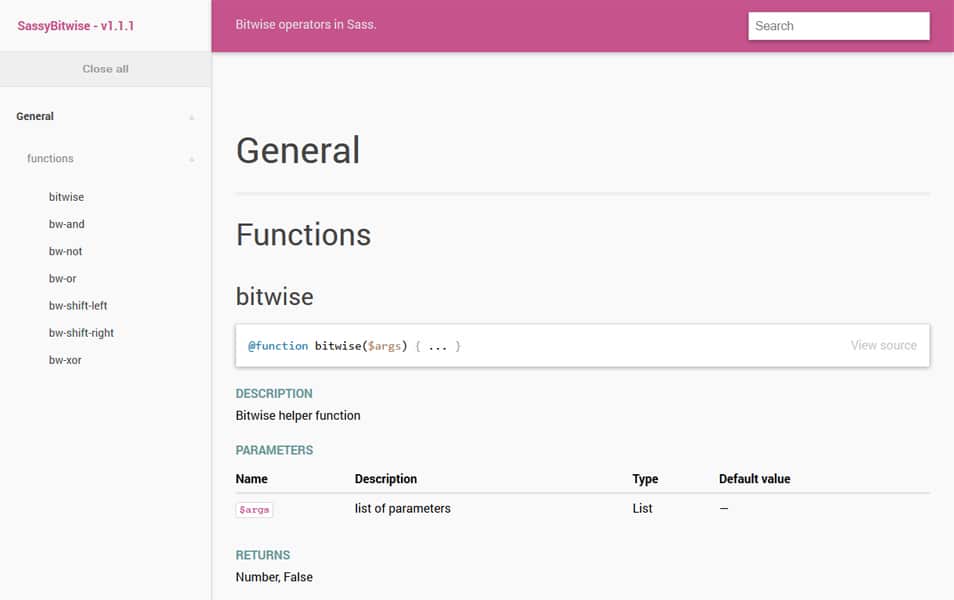
Task: Select bw-xor from the function list
Action: (63, 360)
